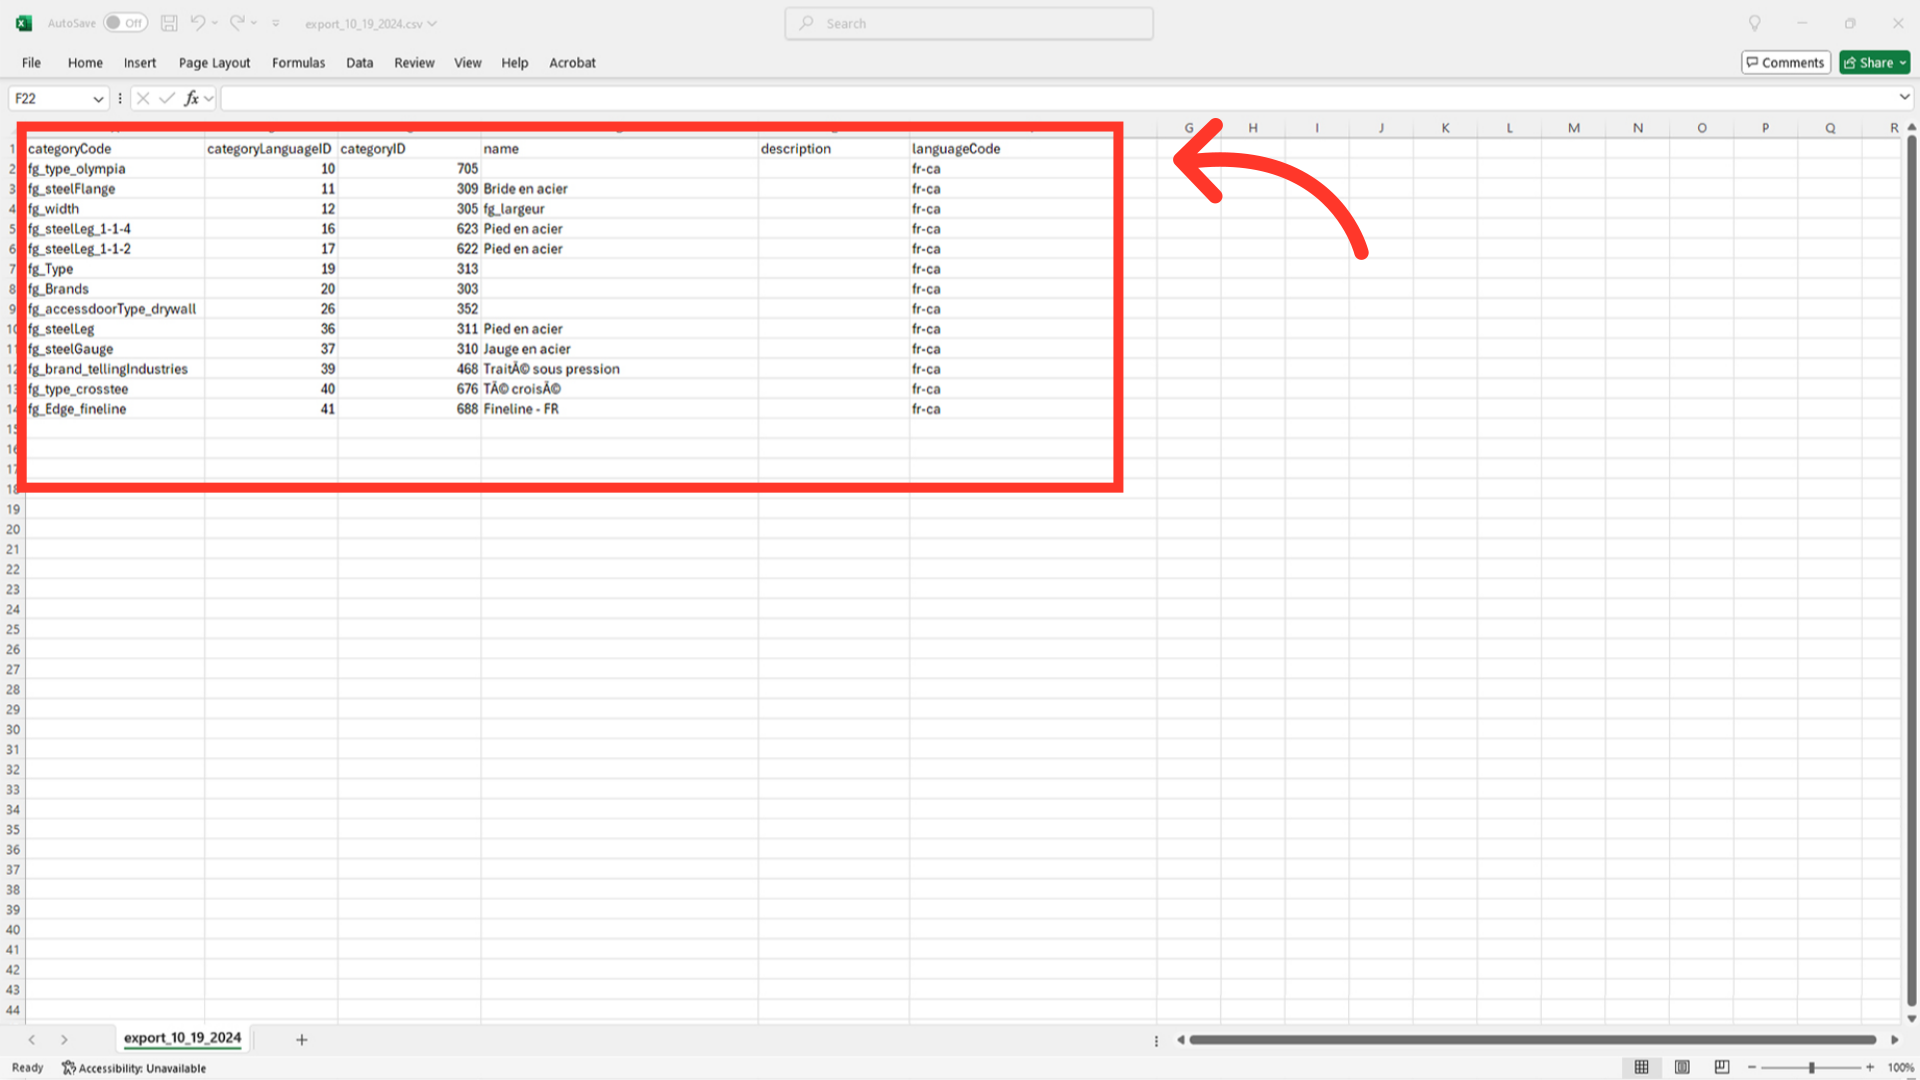Image resolution: width=1920 pixels, height=1080 pixels.
Task: Click the Redo arrow icon
Action: 237,23
